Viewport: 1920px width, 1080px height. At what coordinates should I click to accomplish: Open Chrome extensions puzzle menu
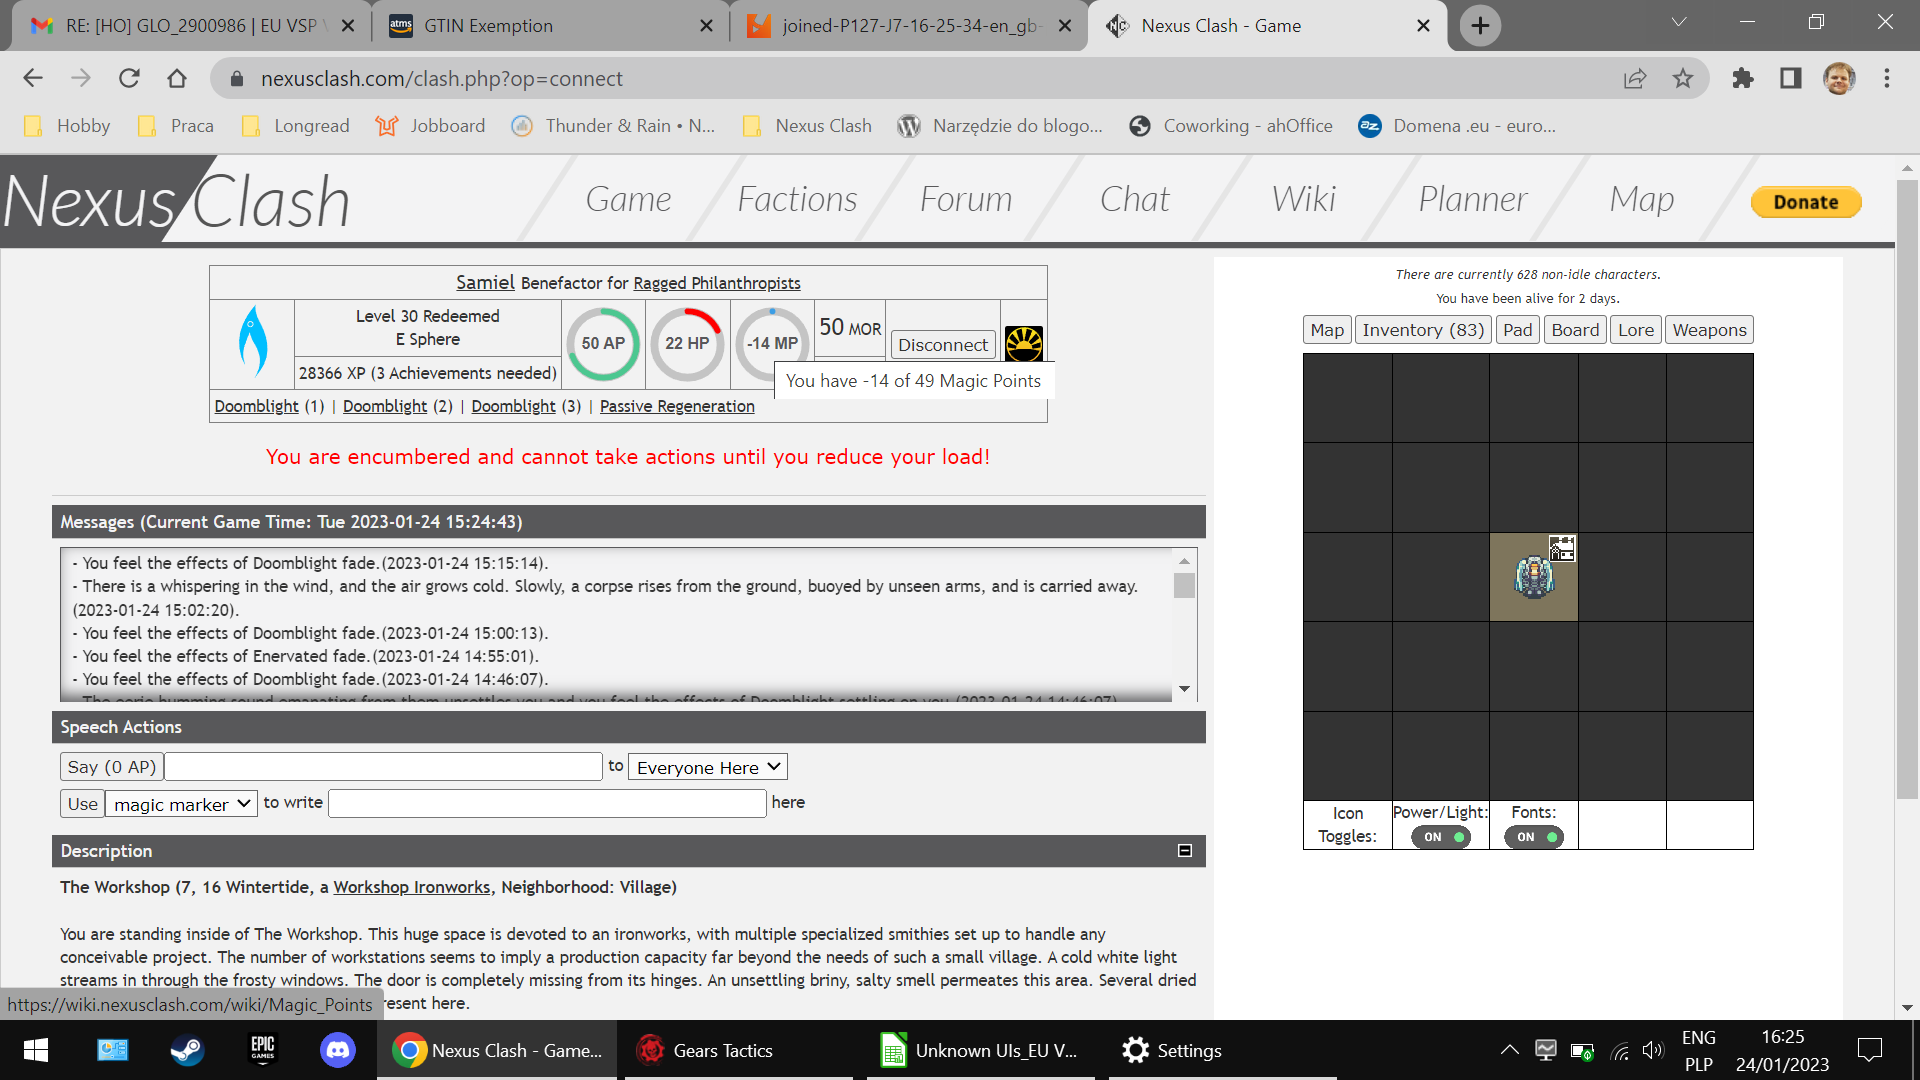point(1743,78)
